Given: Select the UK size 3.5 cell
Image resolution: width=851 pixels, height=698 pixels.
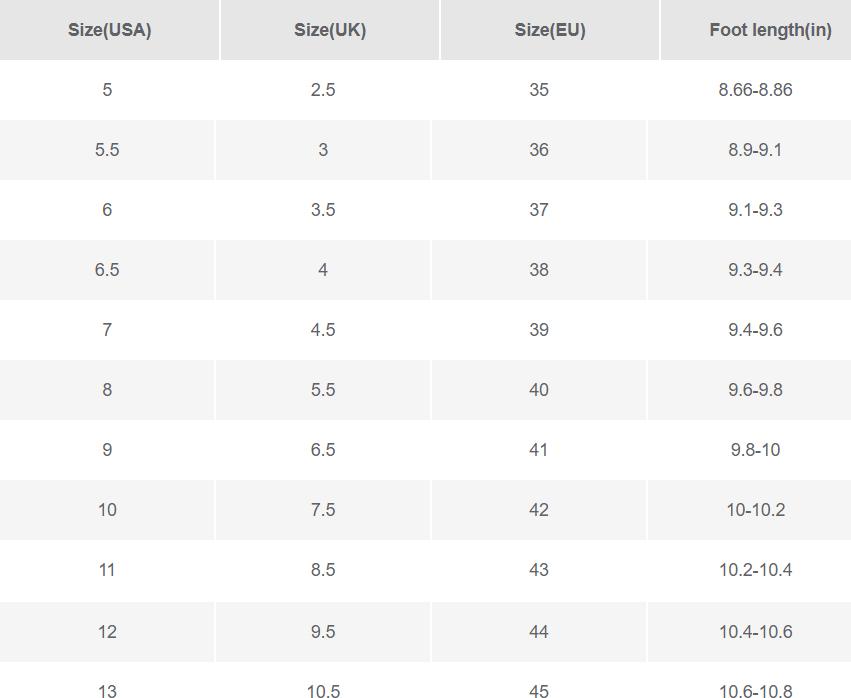Looking at the screenshot, I should coord(323,210).
